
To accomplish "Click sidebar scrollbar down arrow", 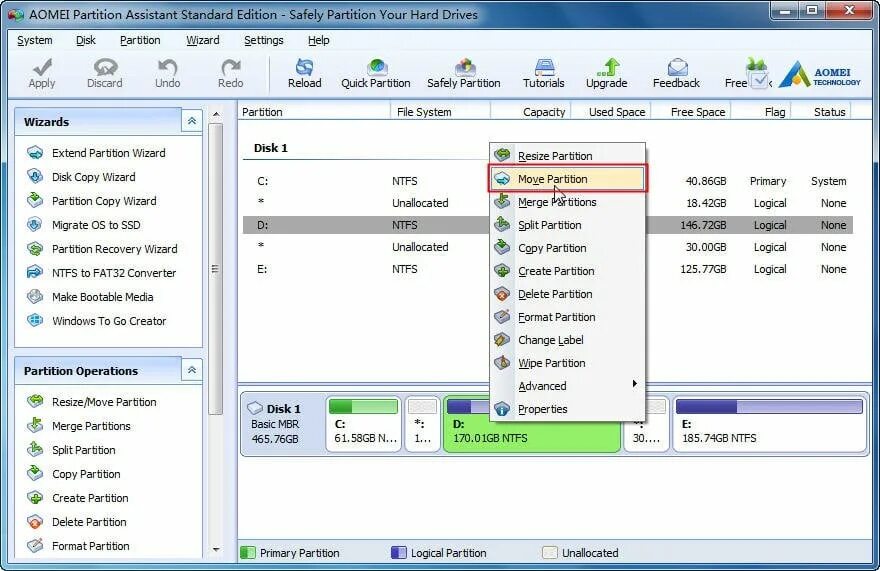I will pos(216,549).
